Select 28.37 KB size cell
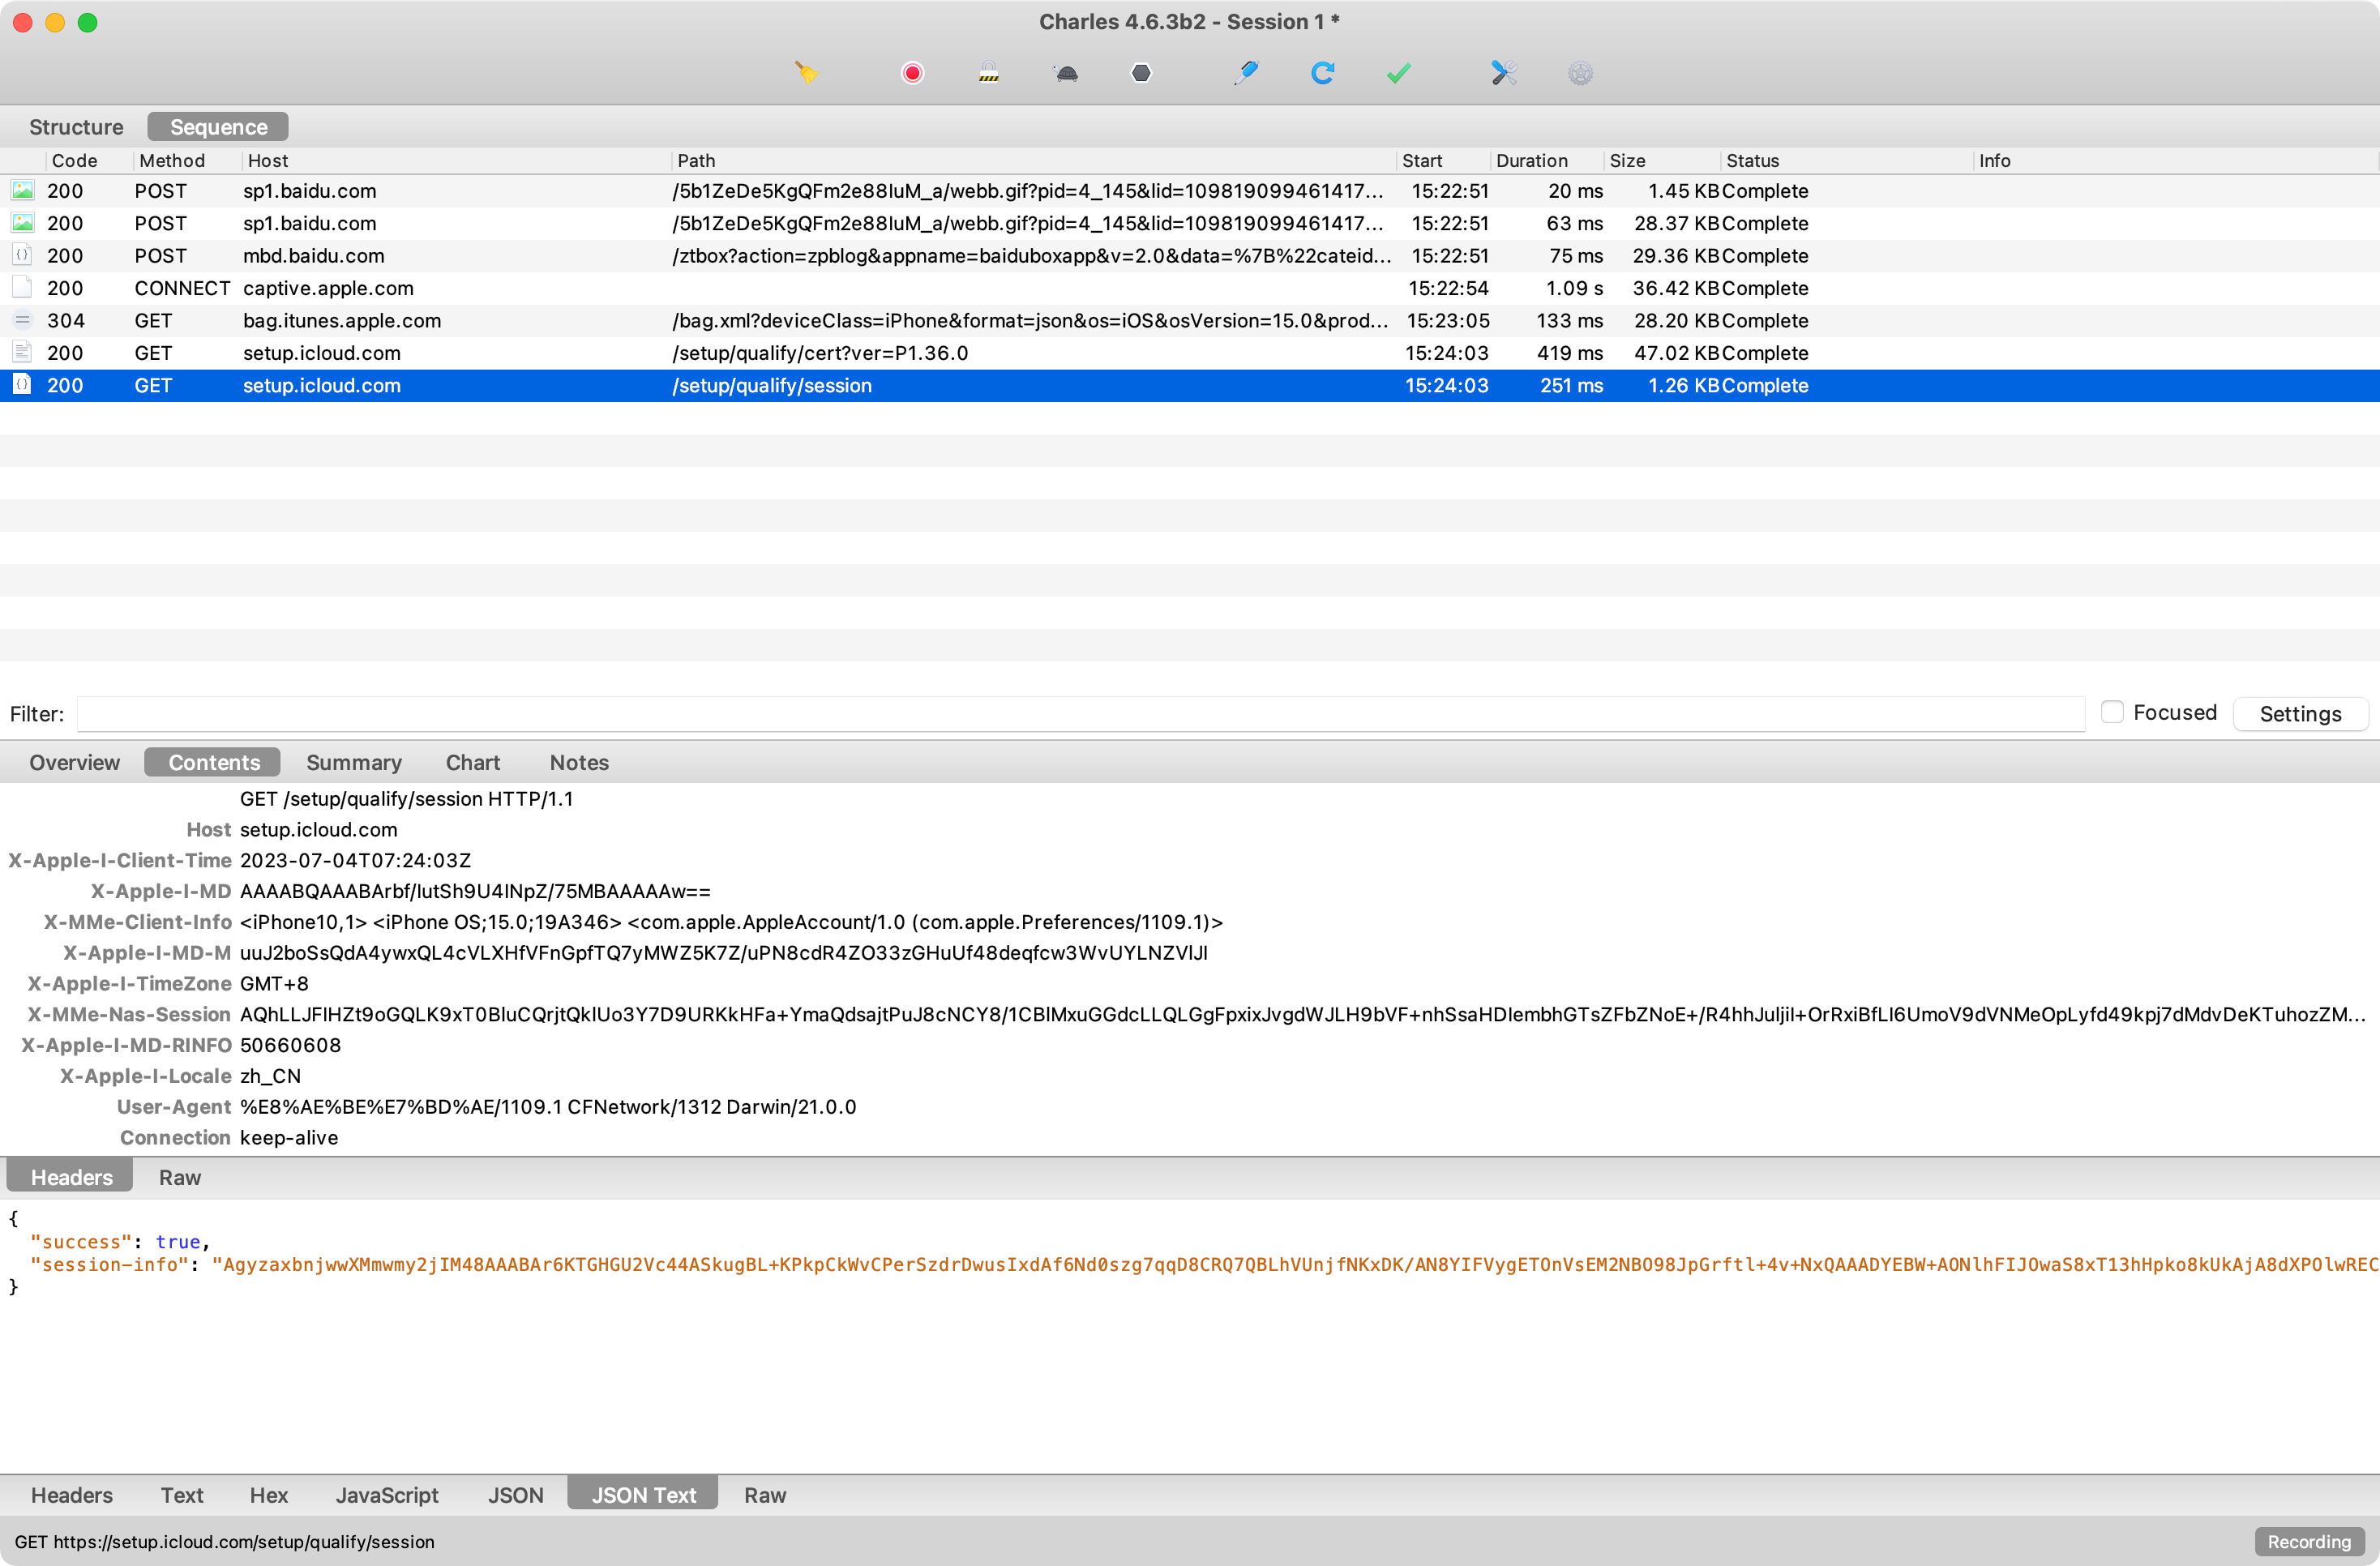Image resolution: width=2380 pixels, height=1566 pixels. [1676, 223]
